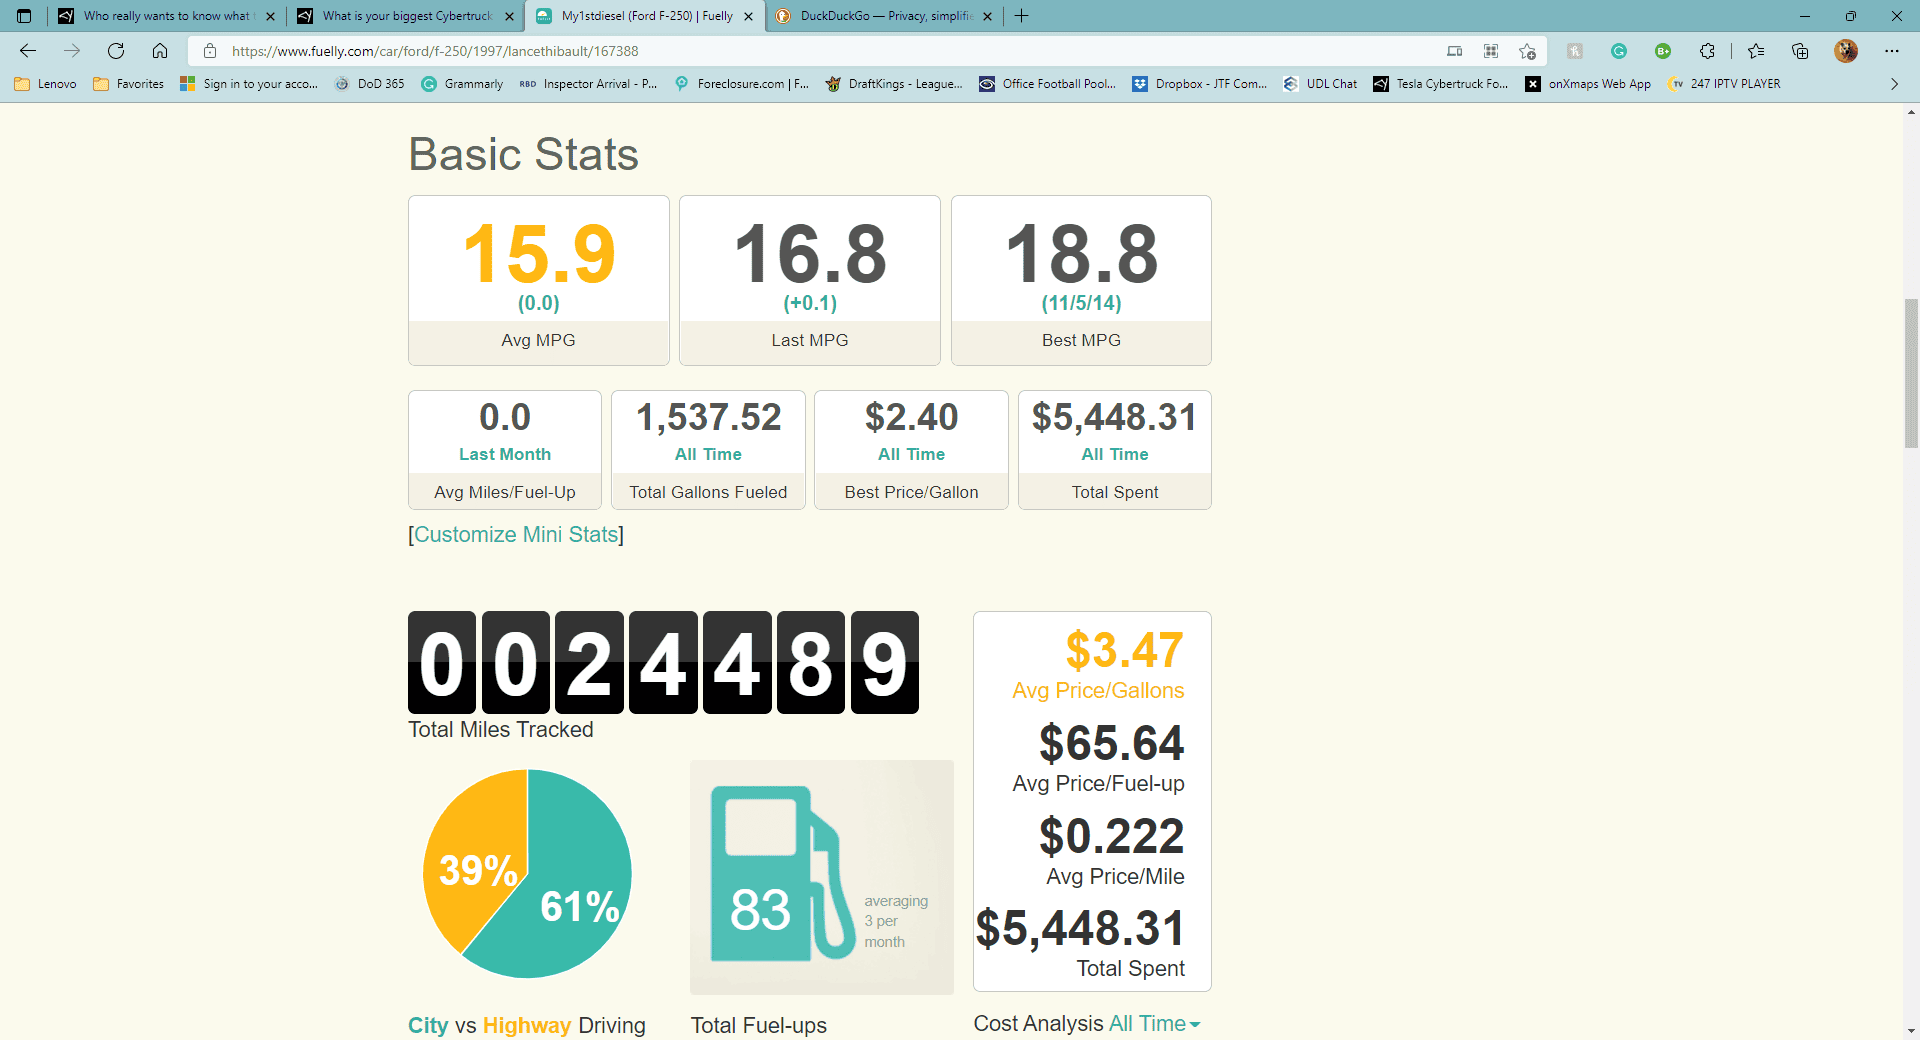Open the Grammarly extension icon
The image size is (1920, 1040).
1619,51
